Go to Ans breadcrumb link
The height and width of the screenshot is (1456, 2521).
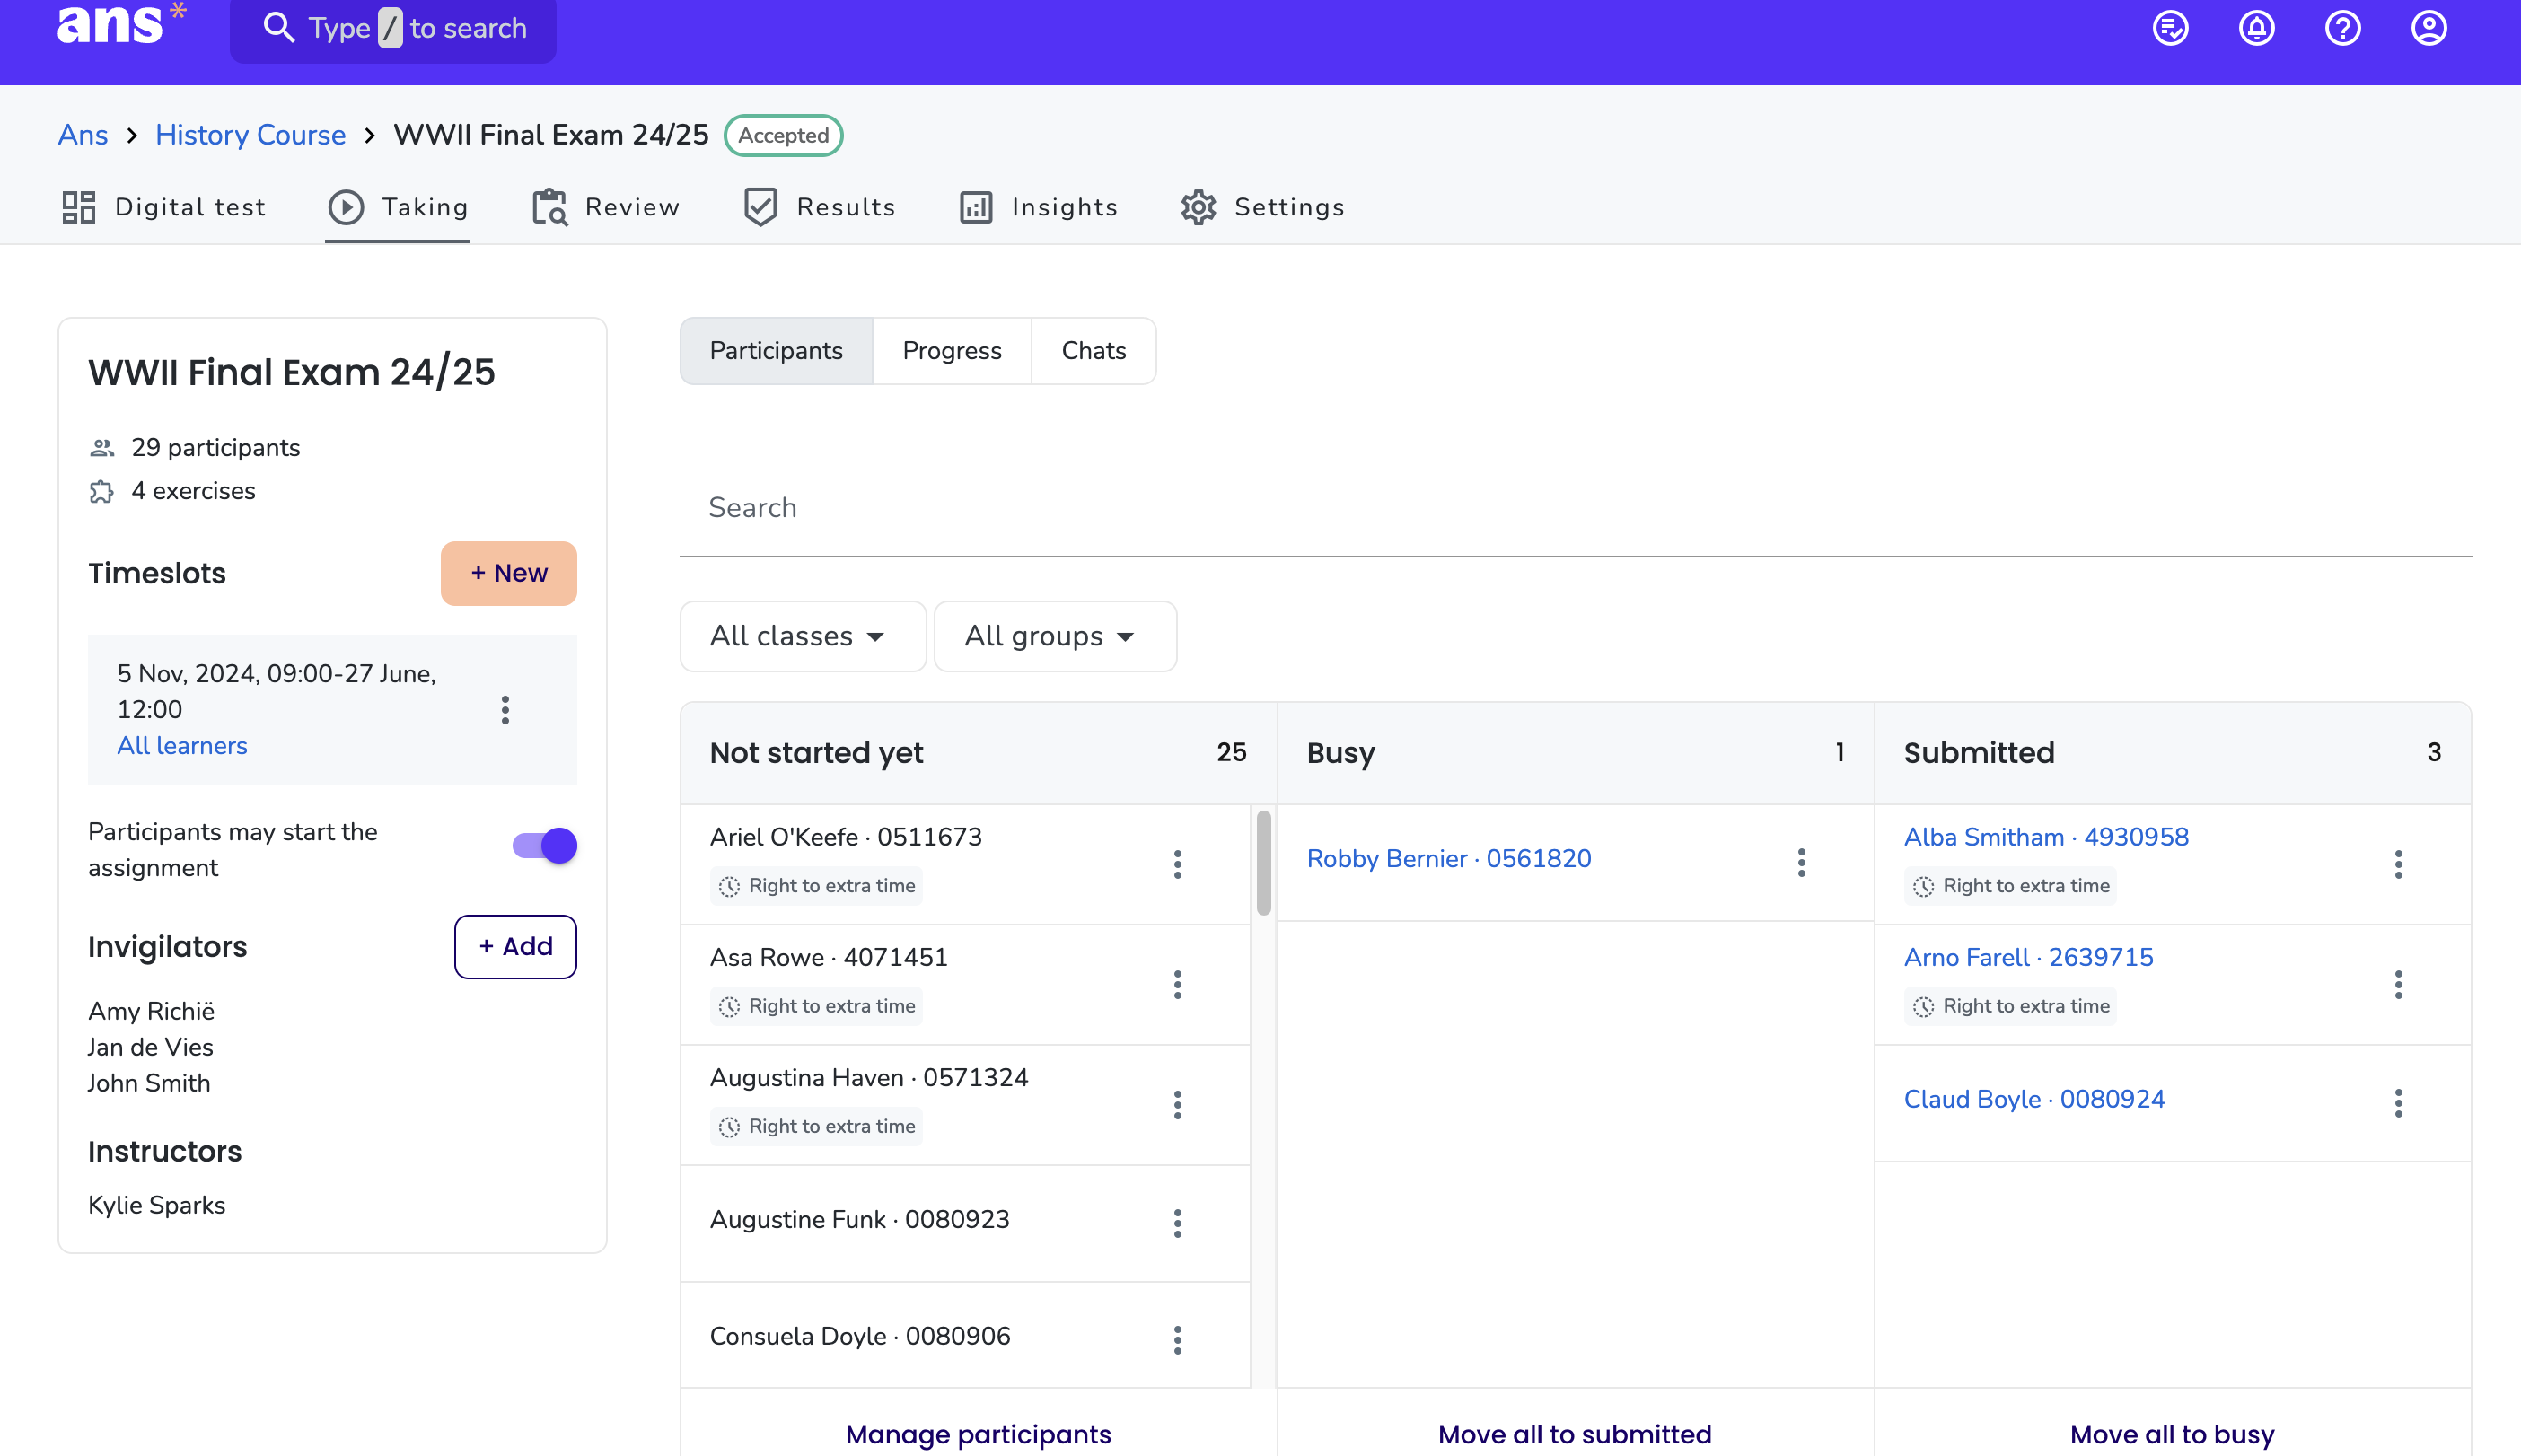click(83, 135)
